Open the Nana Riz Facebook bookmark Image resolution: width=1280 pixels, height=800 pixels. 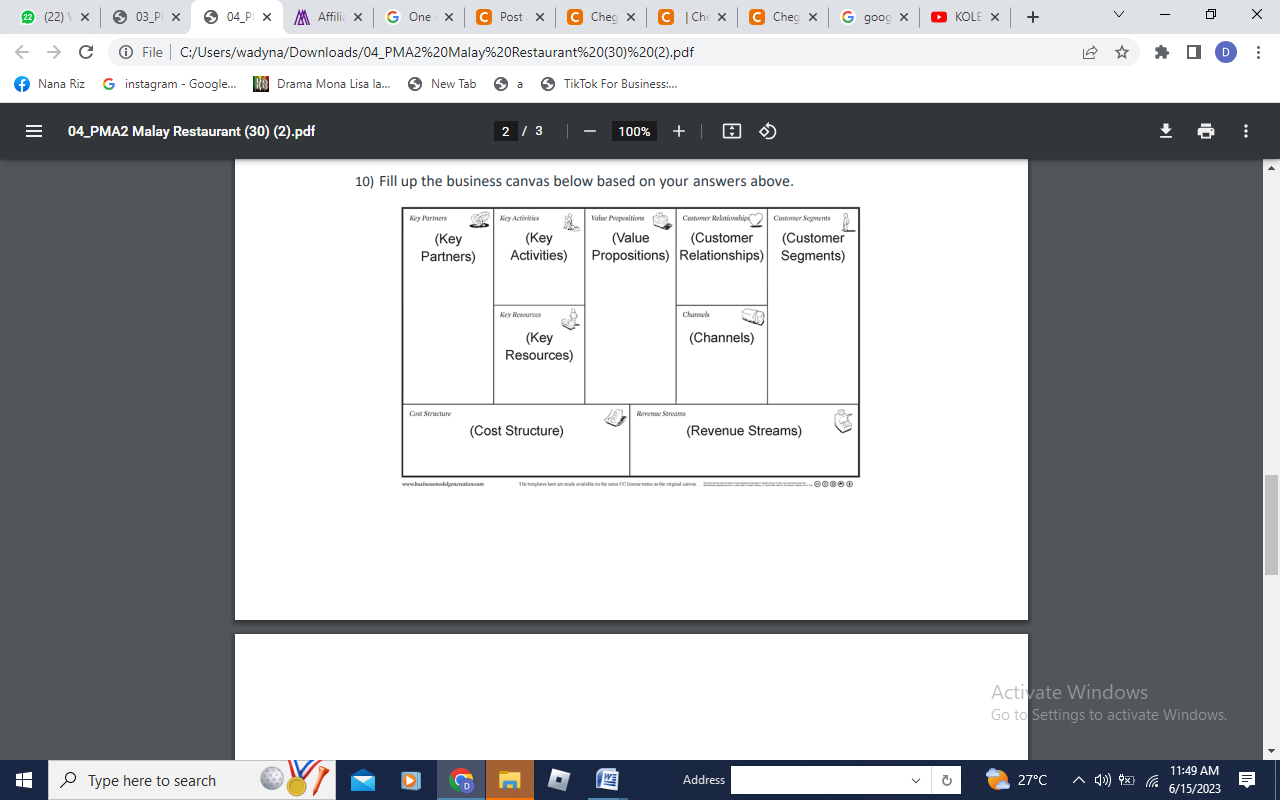50,84
